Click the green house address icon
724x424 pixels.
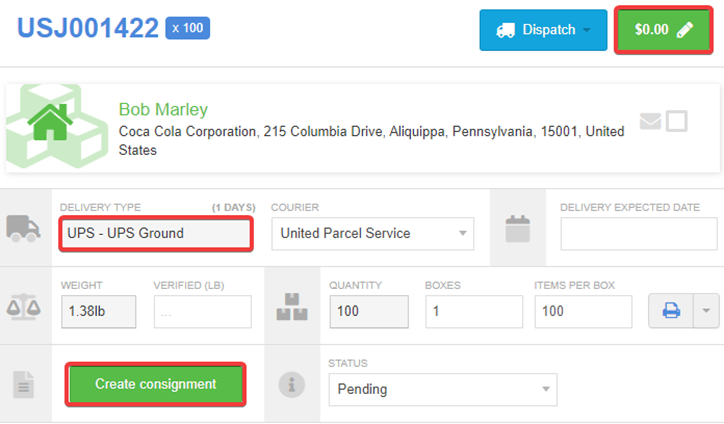(x=50, y=122)
